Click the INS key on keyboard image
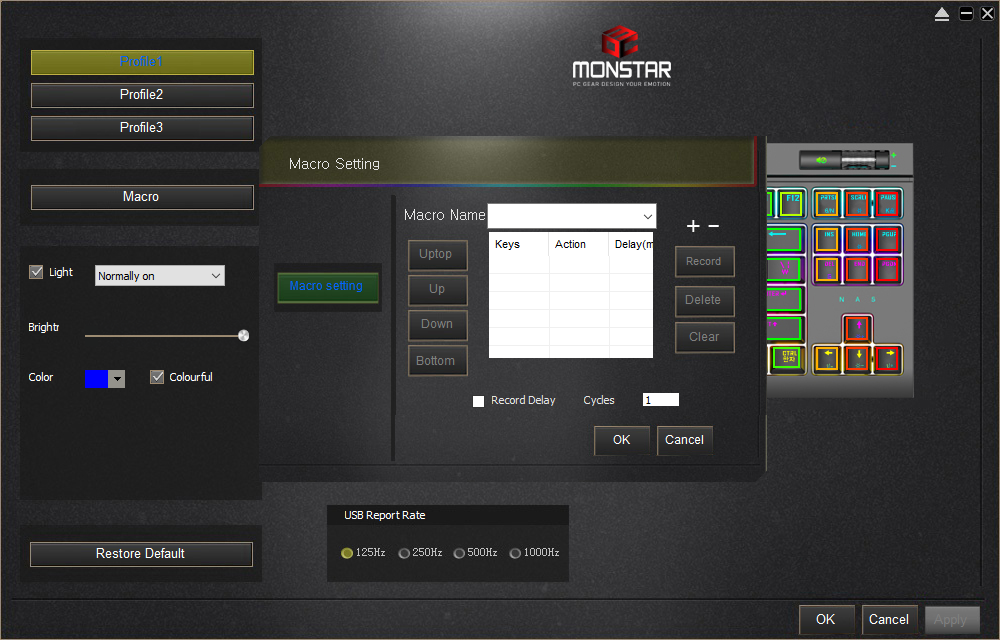Image resolution: width=1000 pixels, height=640 pixels. point(827,239)
